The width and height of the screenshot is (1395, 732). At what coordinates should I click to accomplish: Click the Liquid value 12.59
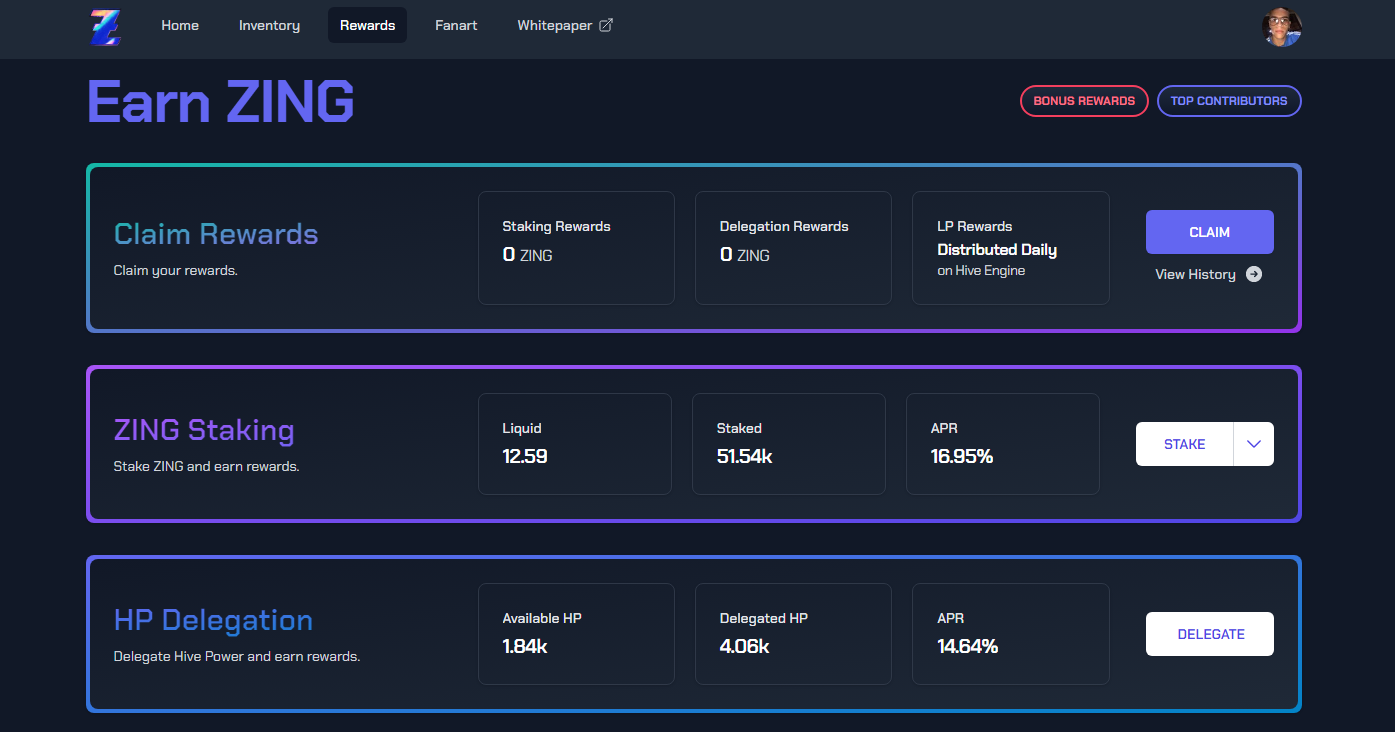tap(525, 457)
